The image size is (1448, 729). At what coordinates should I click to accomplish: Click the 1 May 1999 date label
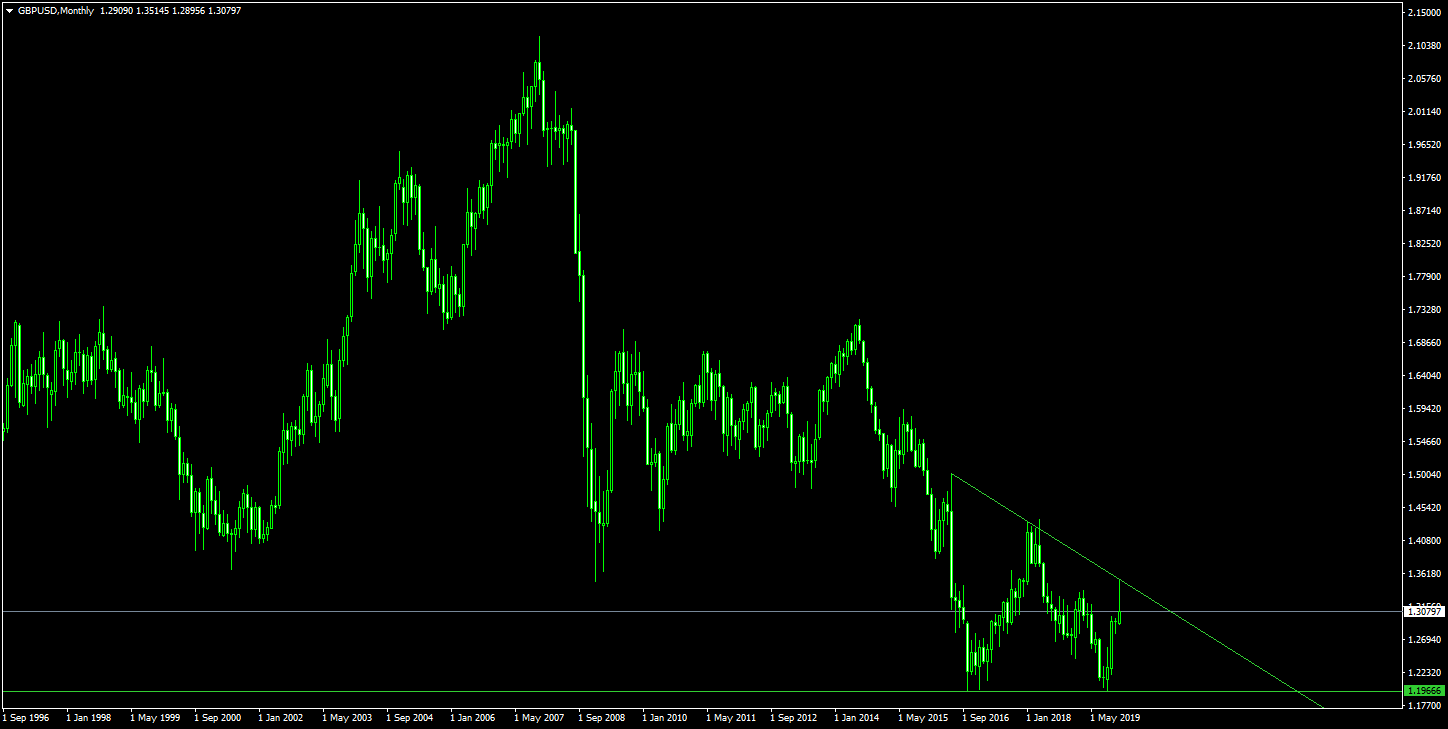155,718
